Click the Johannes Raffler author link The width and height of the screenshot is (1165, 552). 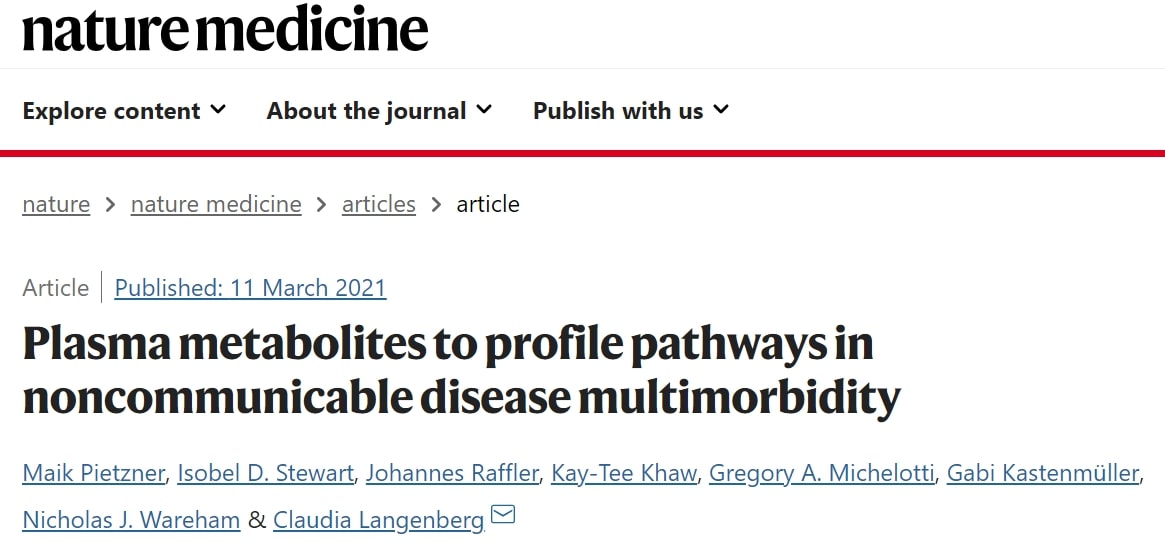click(452, 473)
